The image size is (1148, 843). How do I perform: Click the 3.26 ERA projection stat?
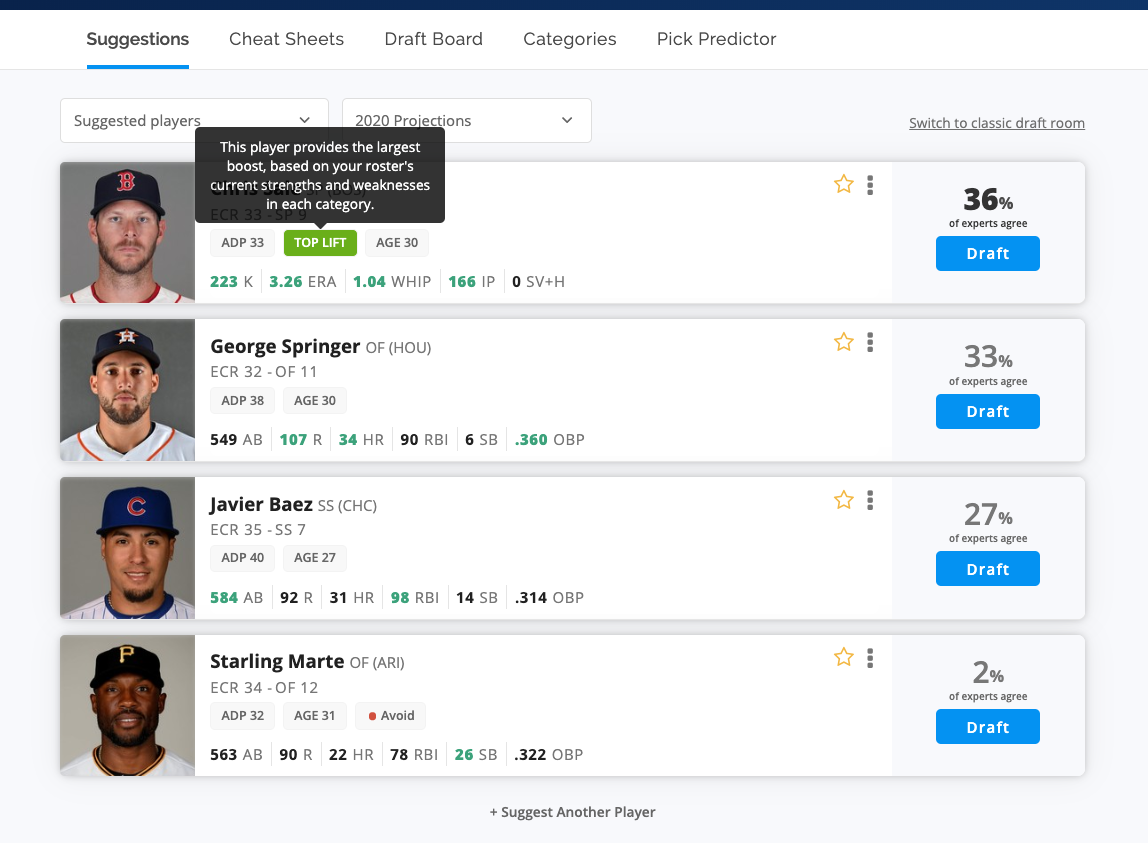tap(302, 282)
